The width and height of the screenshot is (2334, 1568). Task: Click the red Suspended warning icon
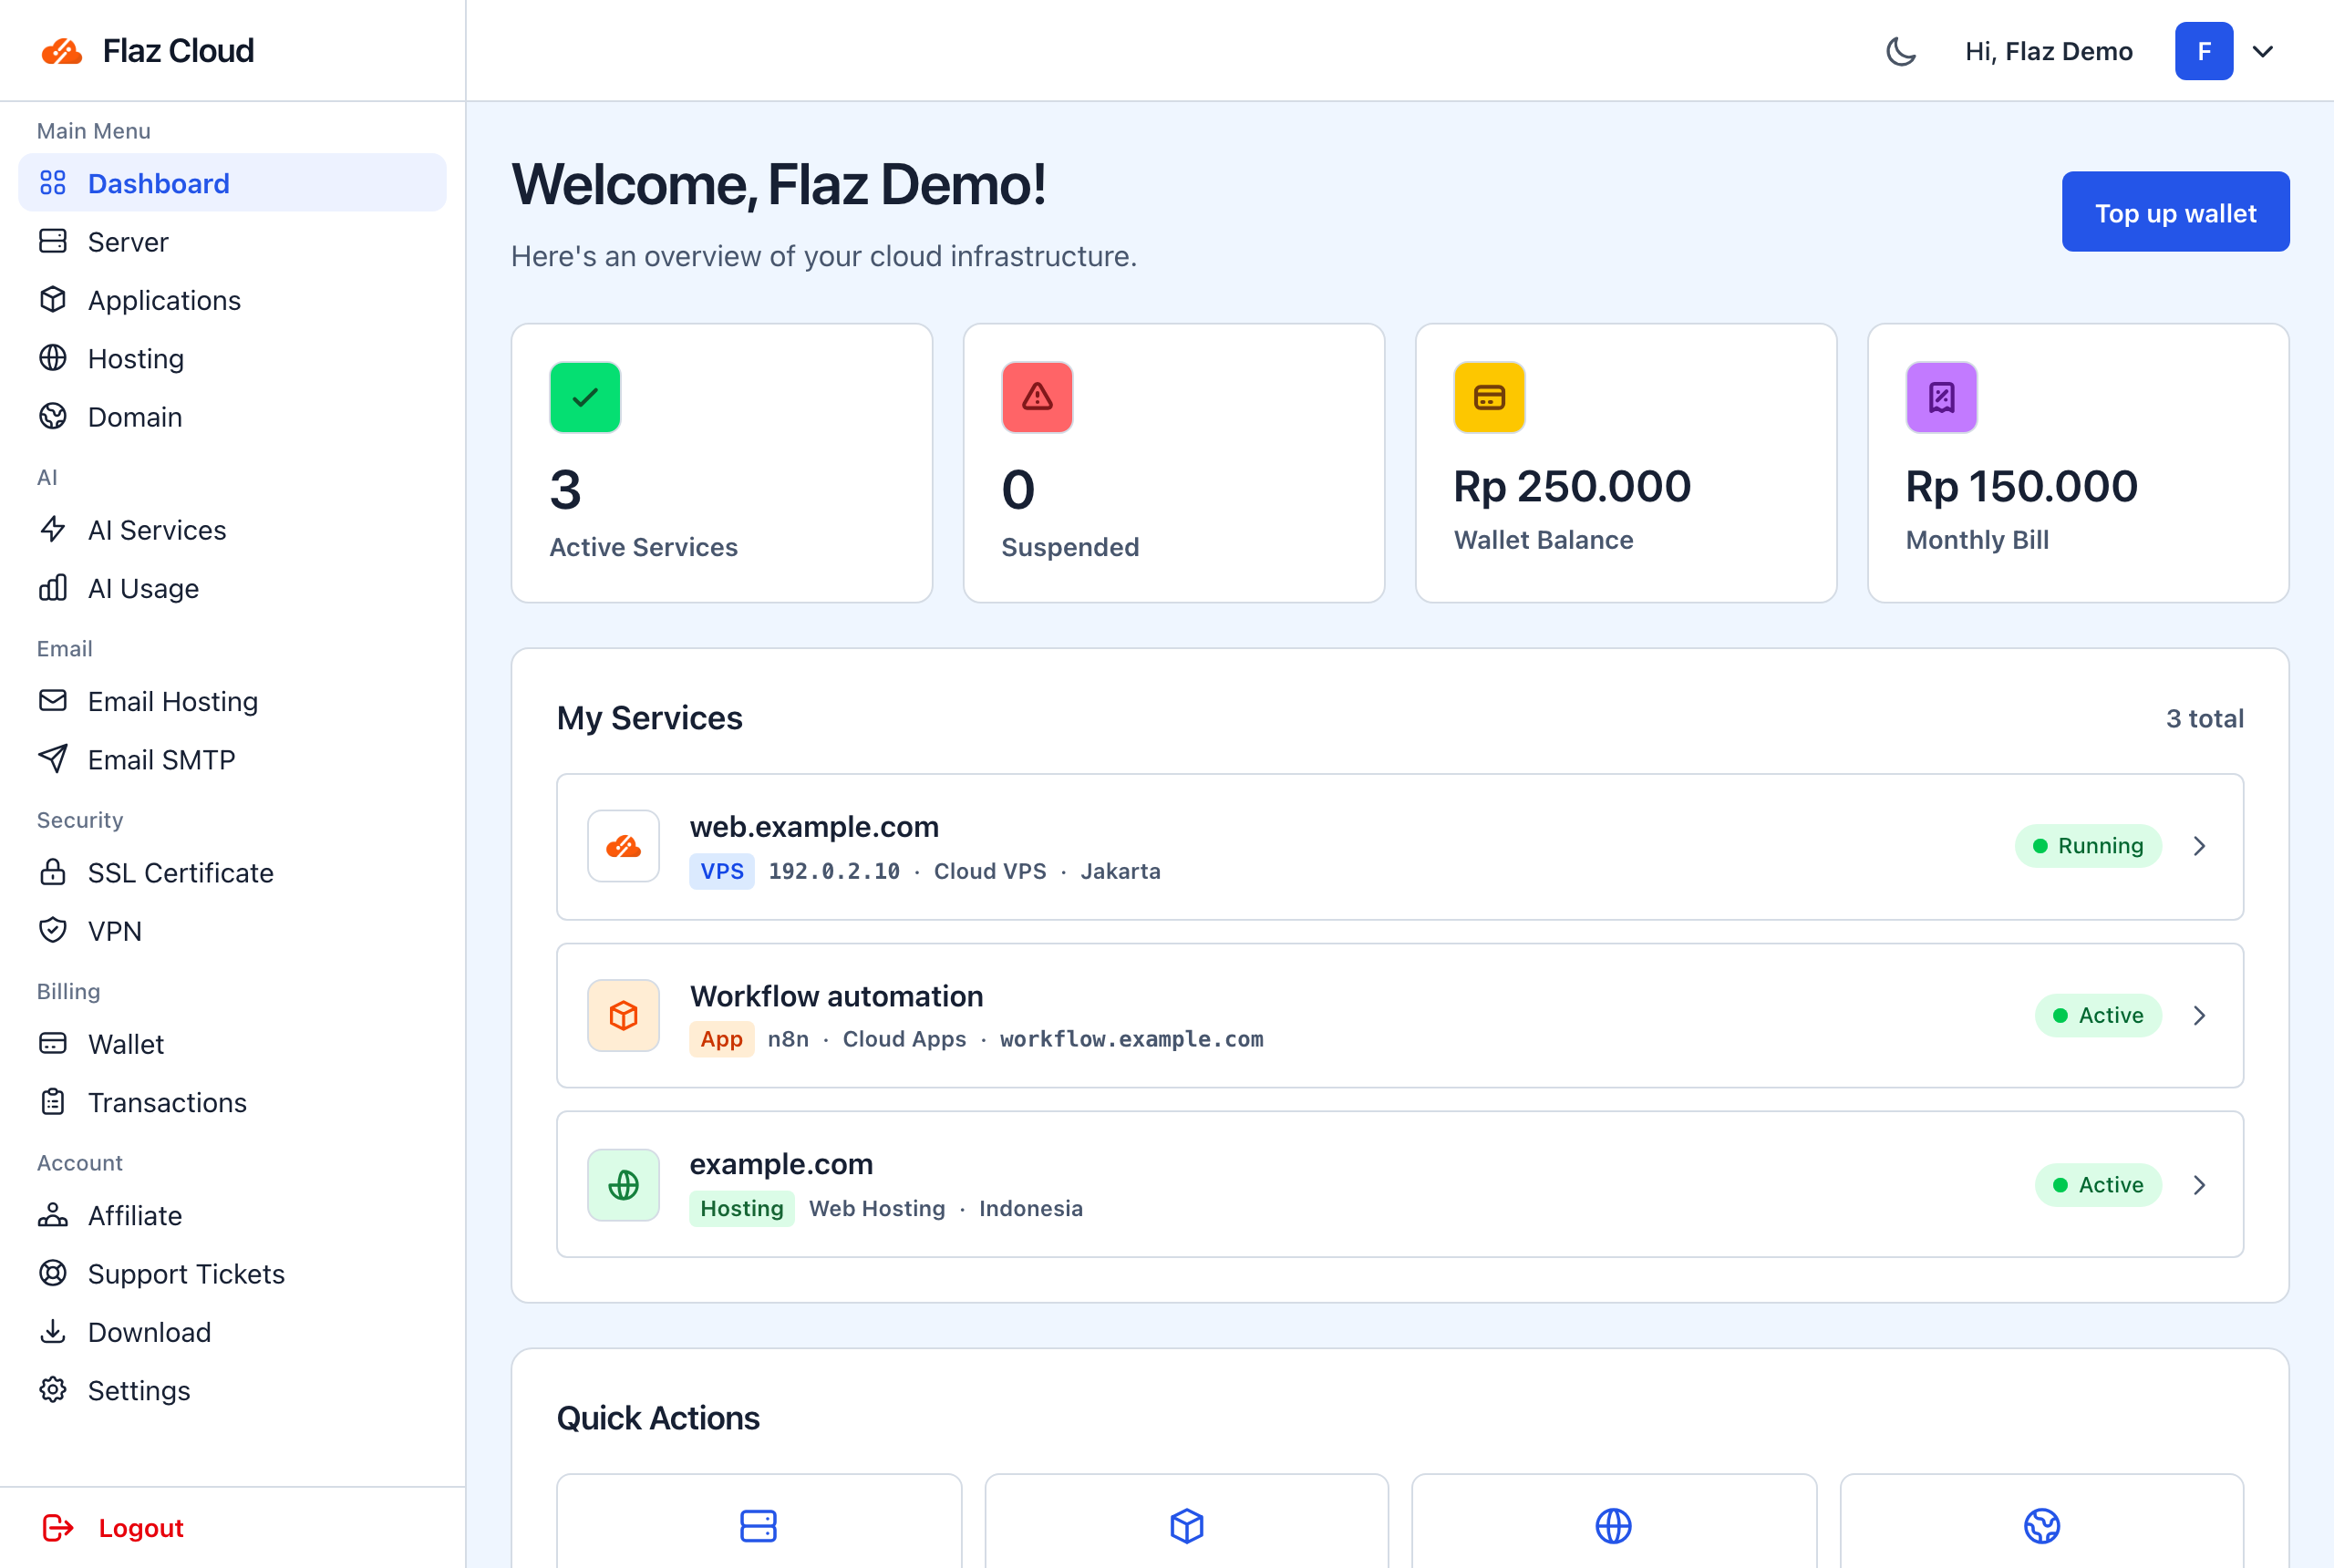(1037, 397)
